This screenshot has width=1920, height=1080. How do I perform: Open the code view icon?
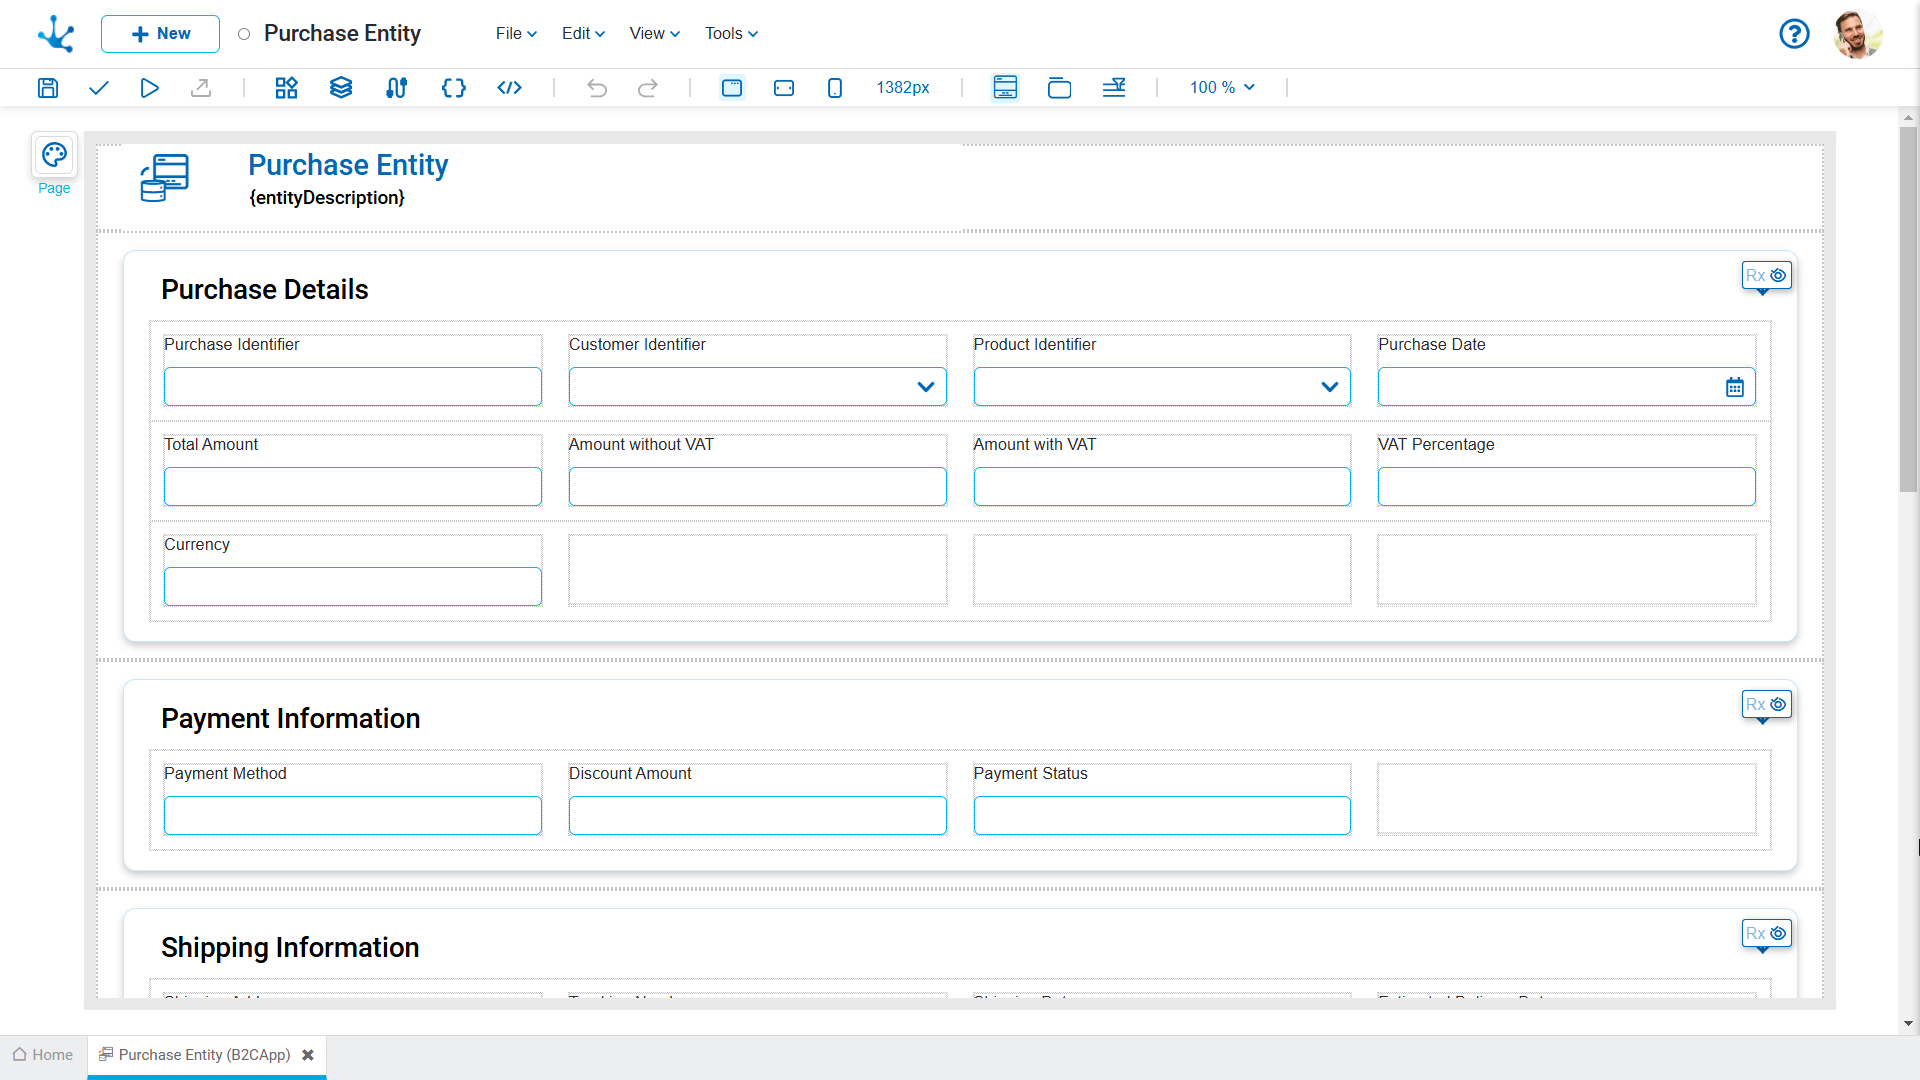[509, 88]
